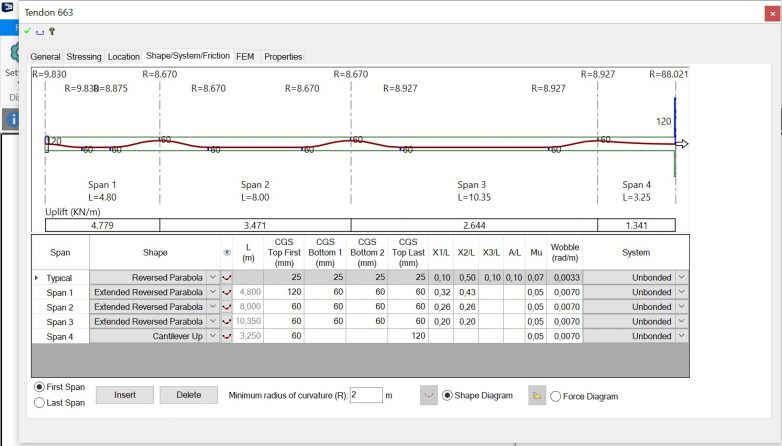Select the Last Span radio button
This screenshot has height=446, width=782.
pyautogui.click(x=40, y=403)
